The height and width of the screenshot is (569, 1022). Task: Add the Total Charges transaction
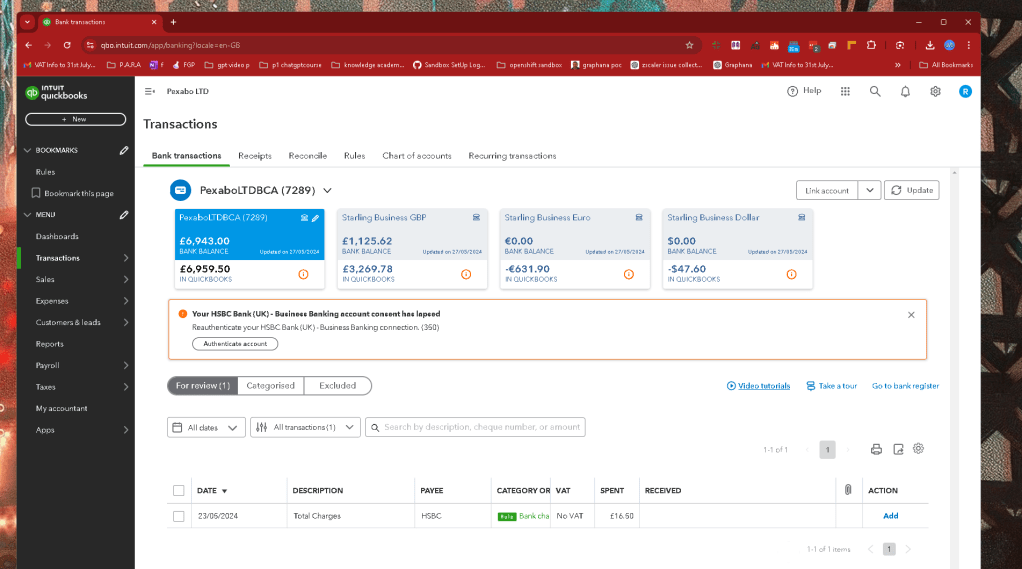(890, 516)
